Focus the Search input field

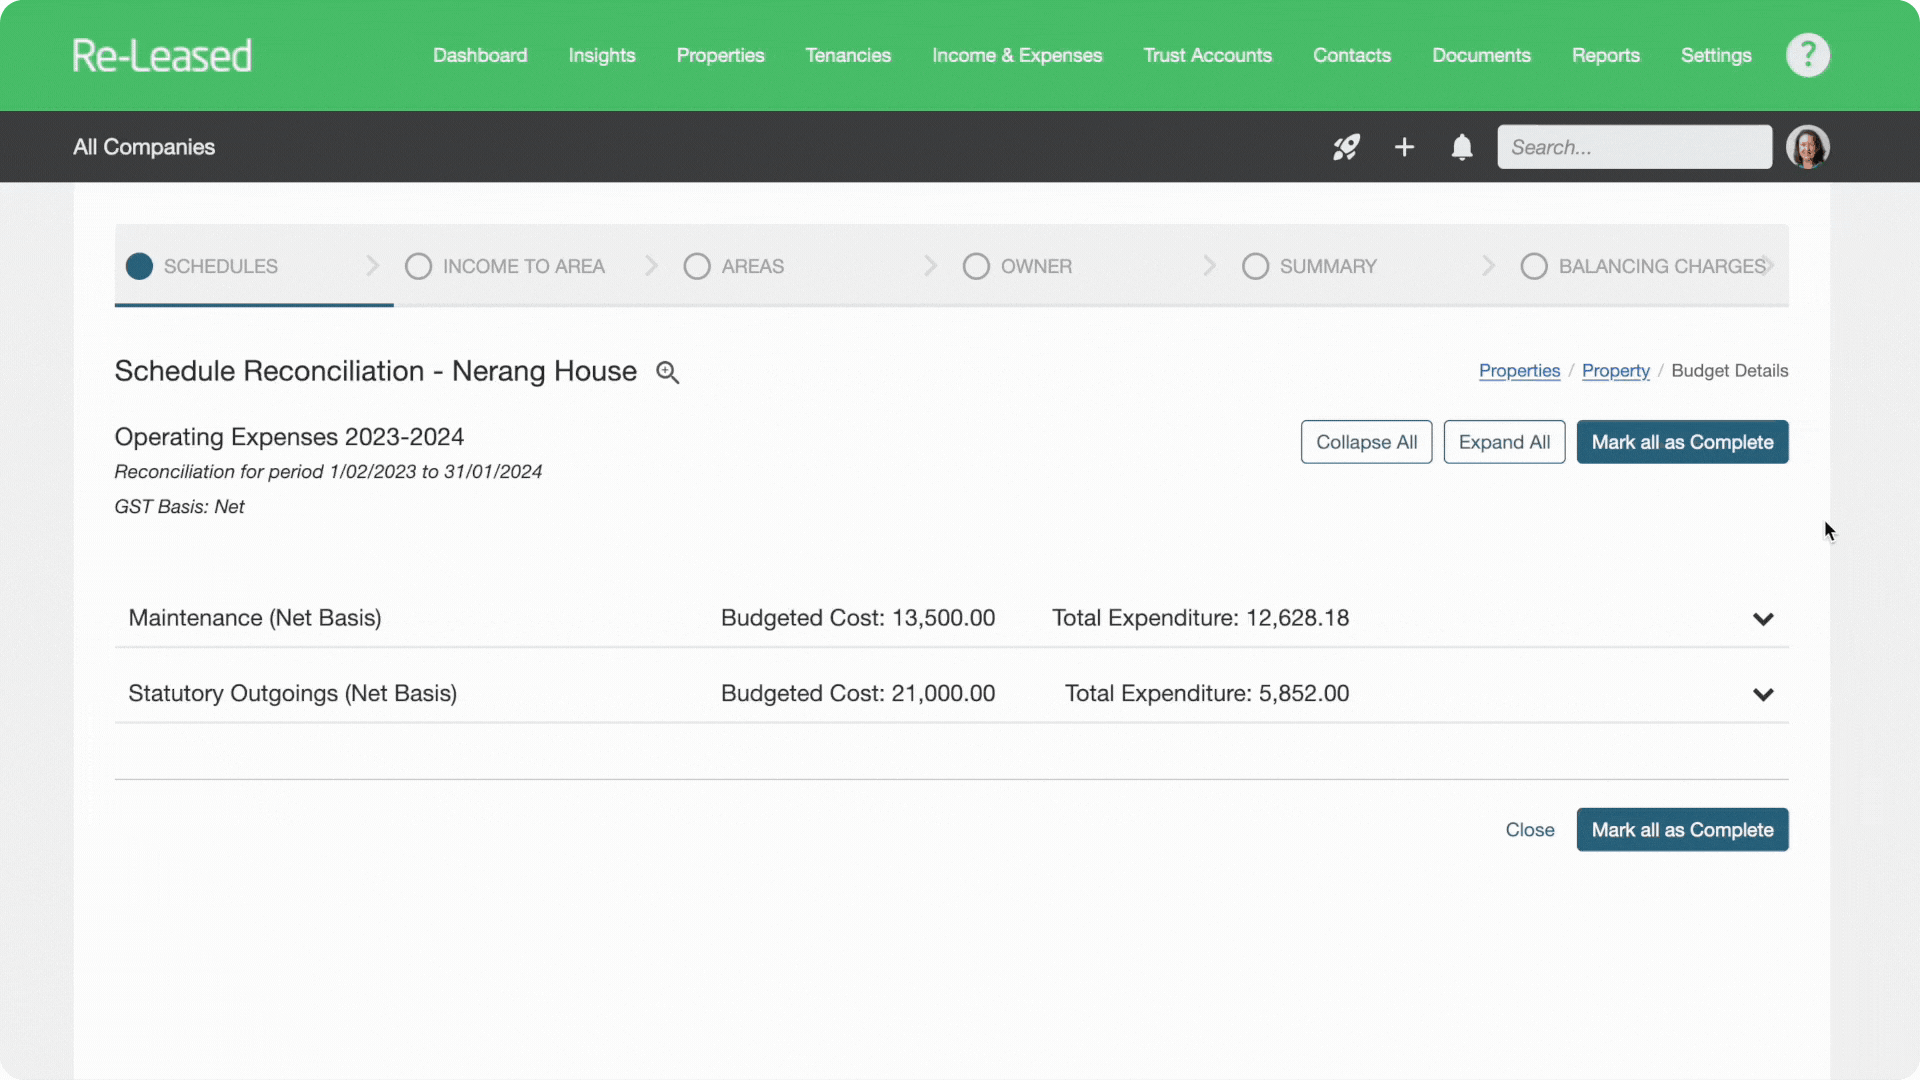tap(1634, 147)
